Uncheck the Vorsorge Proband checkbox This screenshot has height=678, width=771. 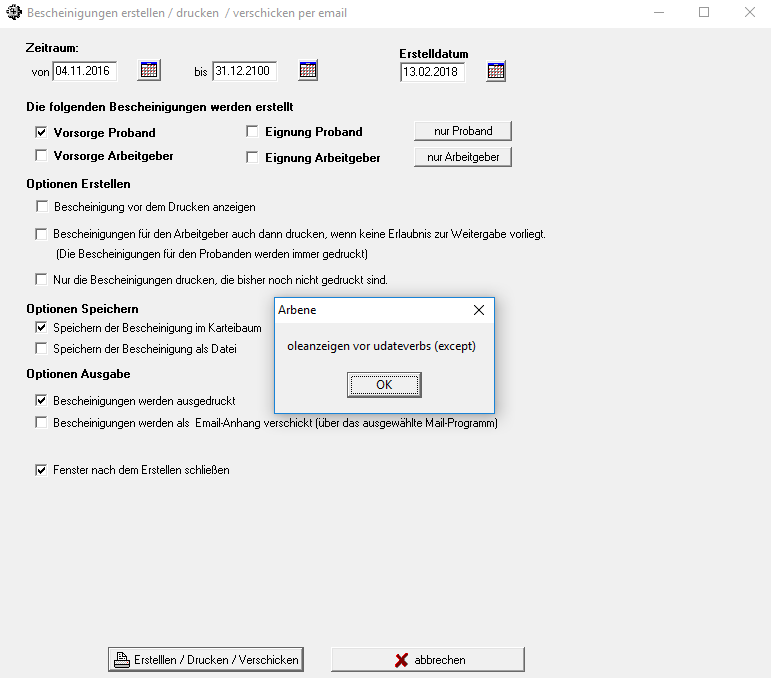(41, 132)
